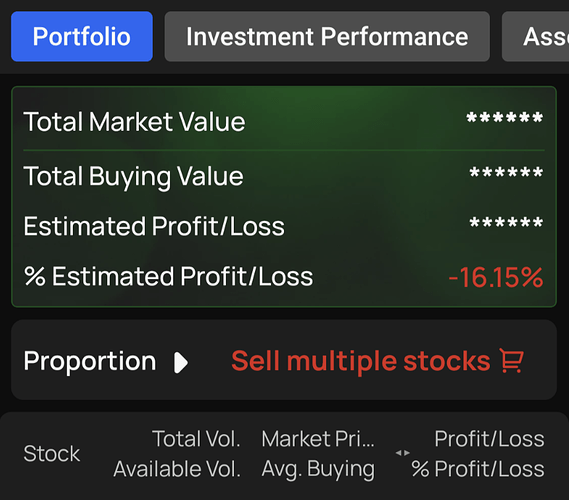This screenshot has height=500, width=569.
Task: Sort by Stock column header
Action: click(x=52, y=454)
